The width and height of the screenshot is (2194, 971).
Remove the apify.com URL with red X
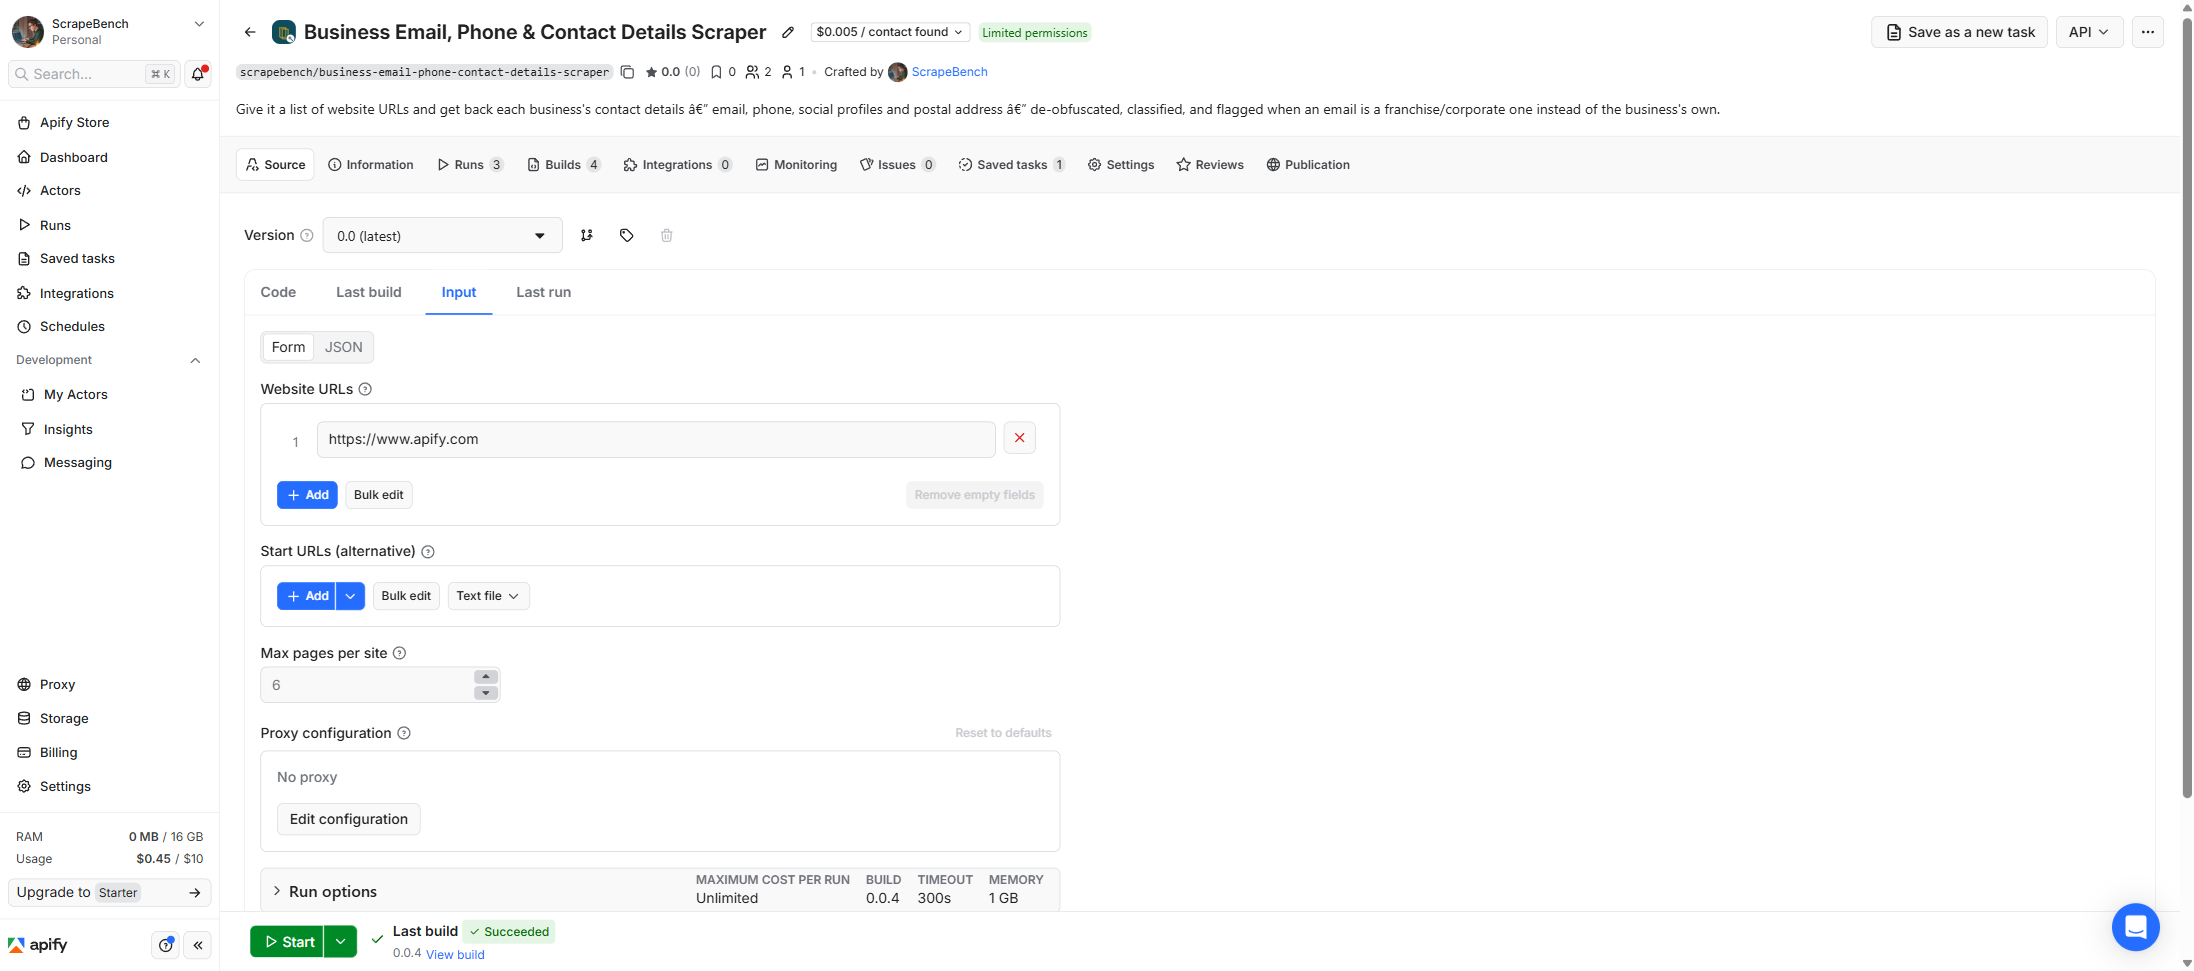click(1019, 438)
